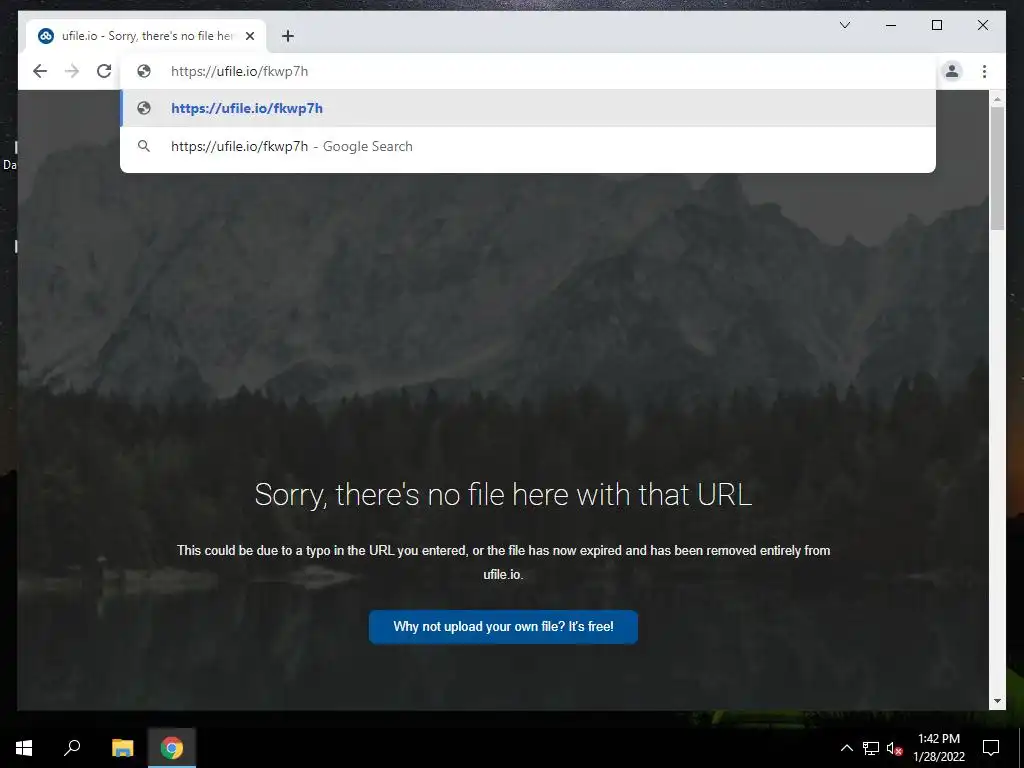Open the clock showing 1:42 PM

point(938,748)
